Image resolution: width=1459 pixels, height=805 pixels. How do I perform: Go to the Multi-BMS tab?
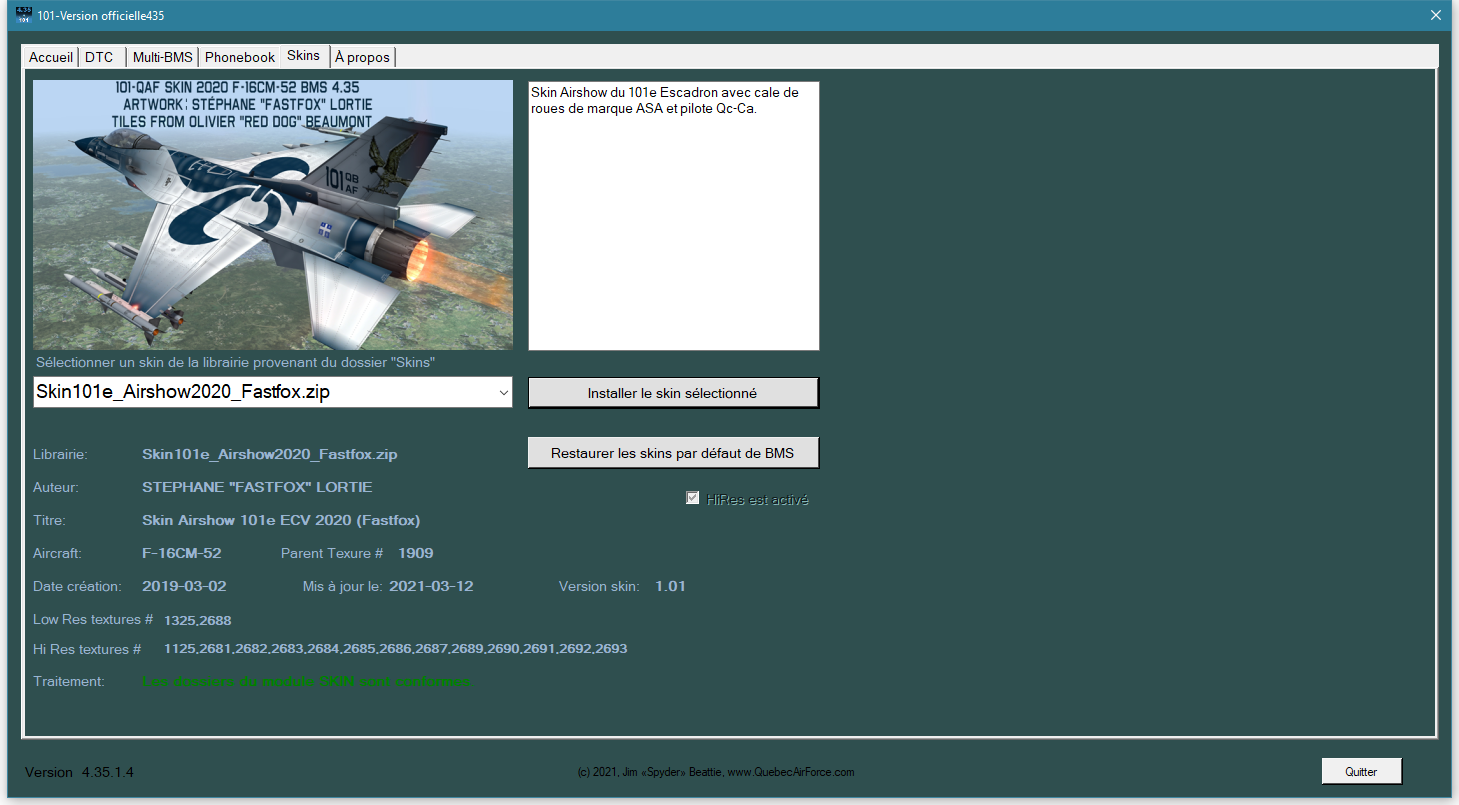(162, 57)
